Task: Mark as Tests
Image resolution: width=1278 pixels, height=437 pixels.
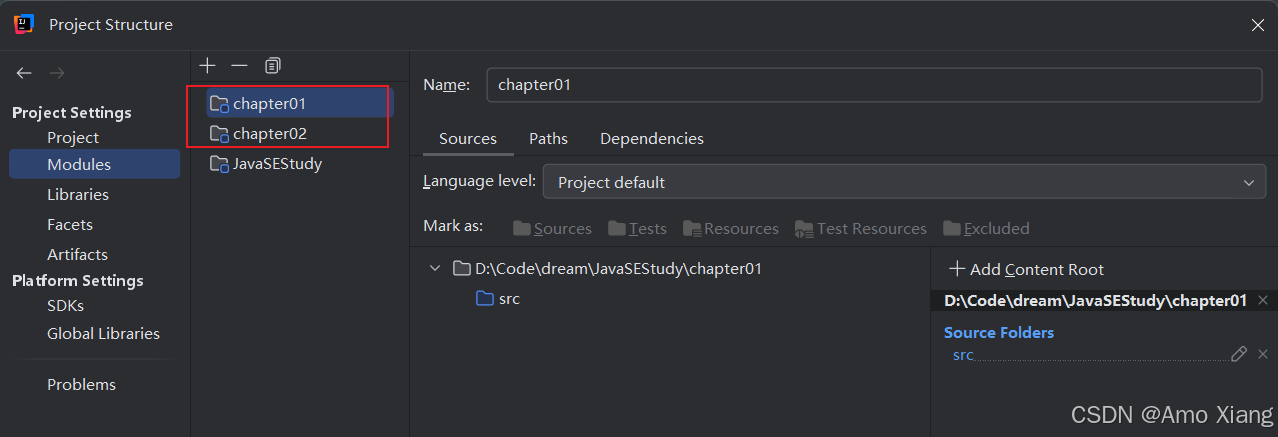Action: pyautogui.click(x=637, y=228)
